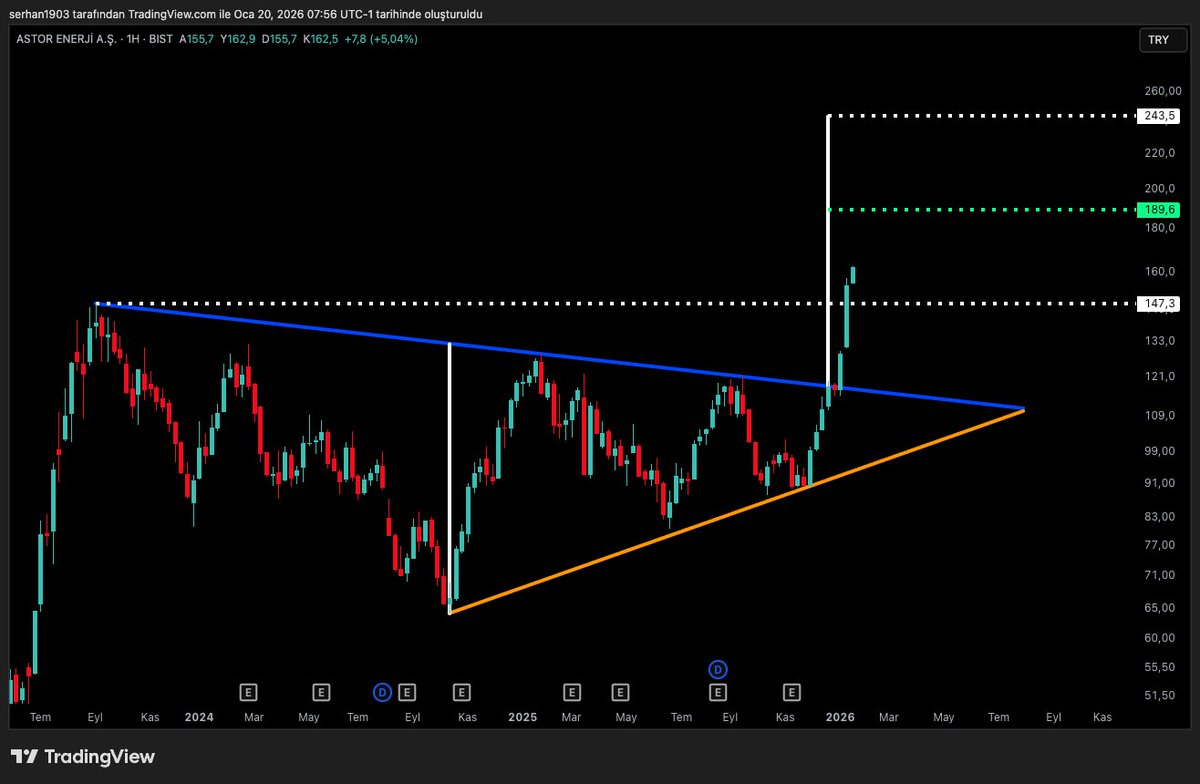Click the 160,0 price axis label
The width and height of the screenshot is (1200, 784).
tap(1160, 271)
